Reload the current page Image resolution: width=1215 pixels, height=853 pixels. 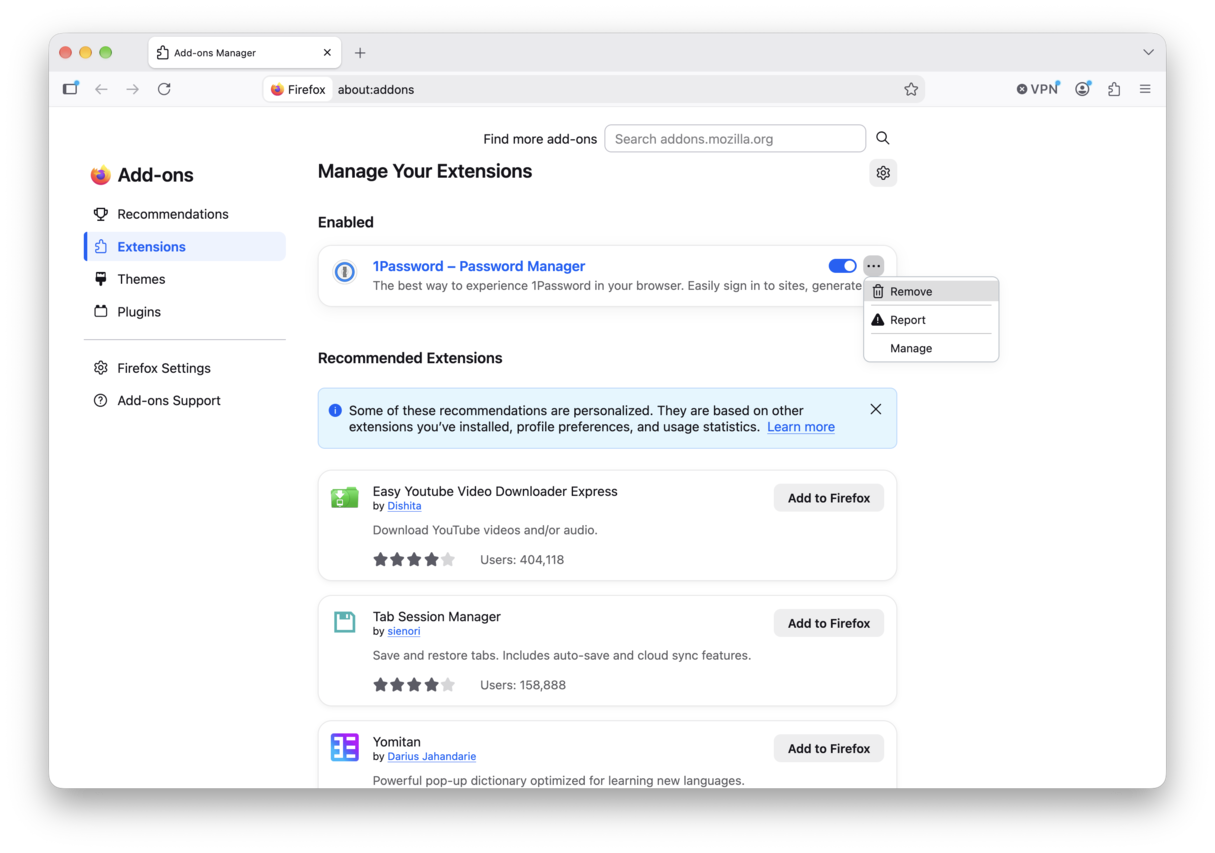(164, 89)
